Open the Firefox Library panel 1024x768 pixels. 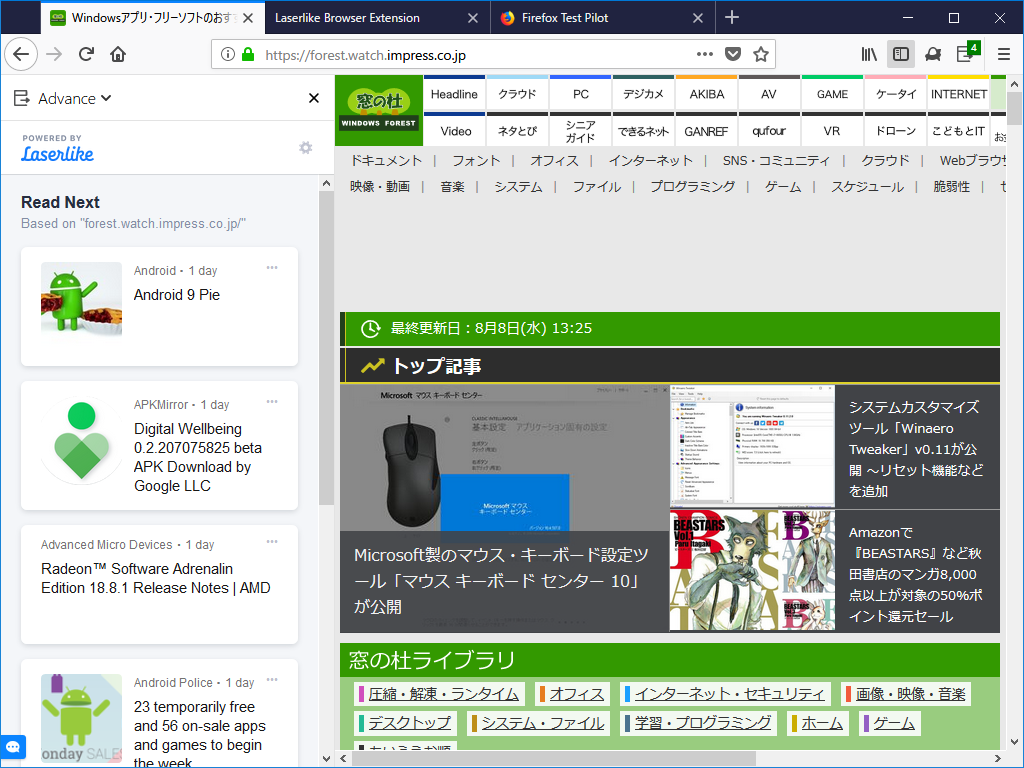point(869,56)
